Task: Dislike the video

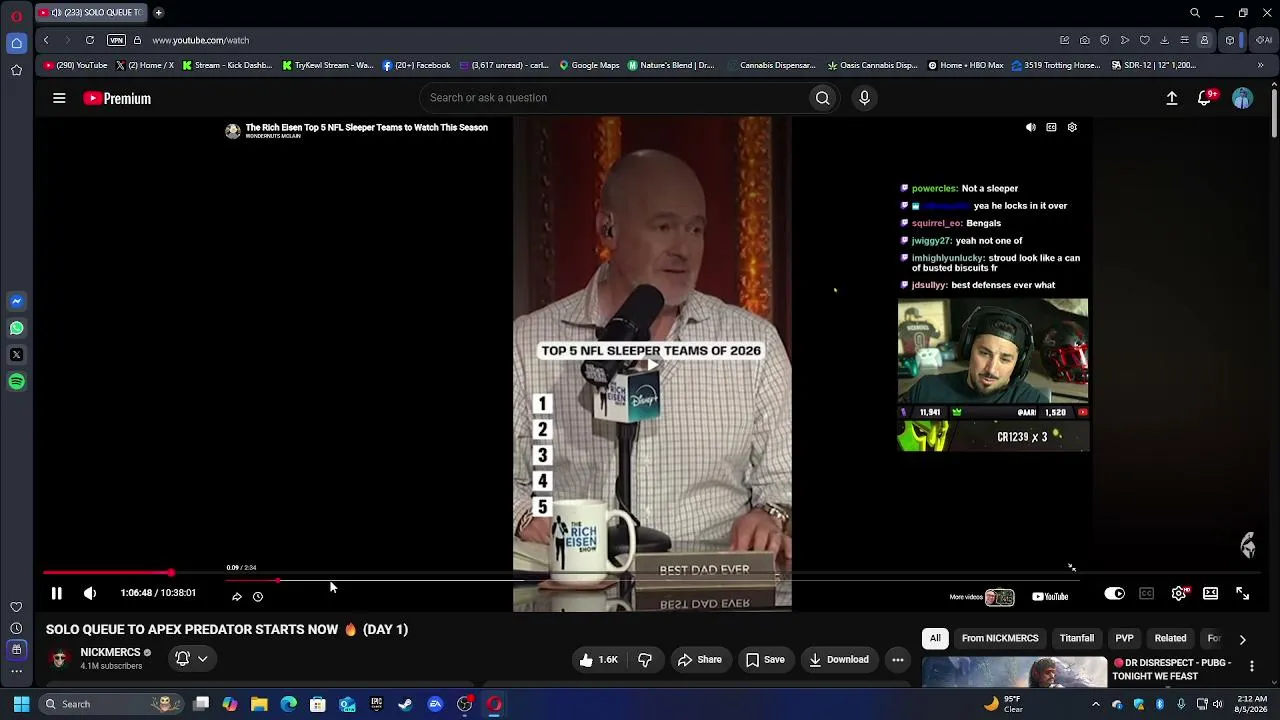Action: pos(645,660)
